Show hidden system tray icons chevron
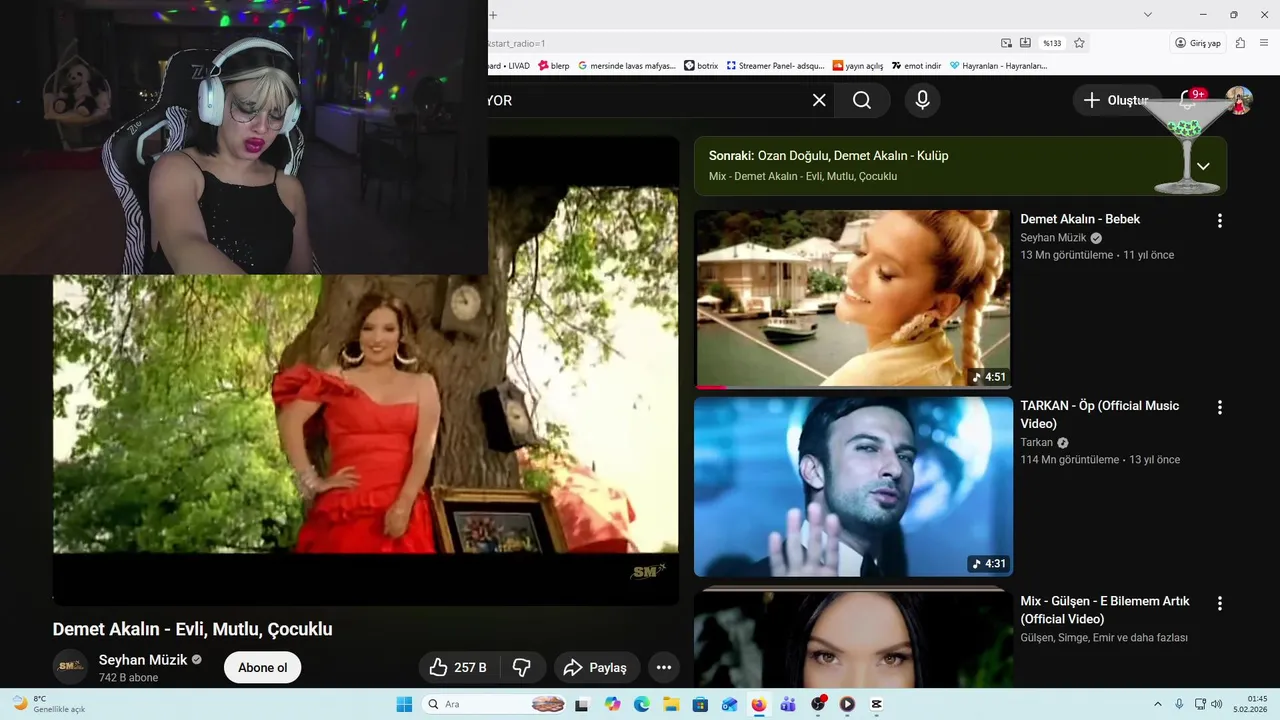The width and height of the screenshot is (1280, 720). (x=1158, y=704)
